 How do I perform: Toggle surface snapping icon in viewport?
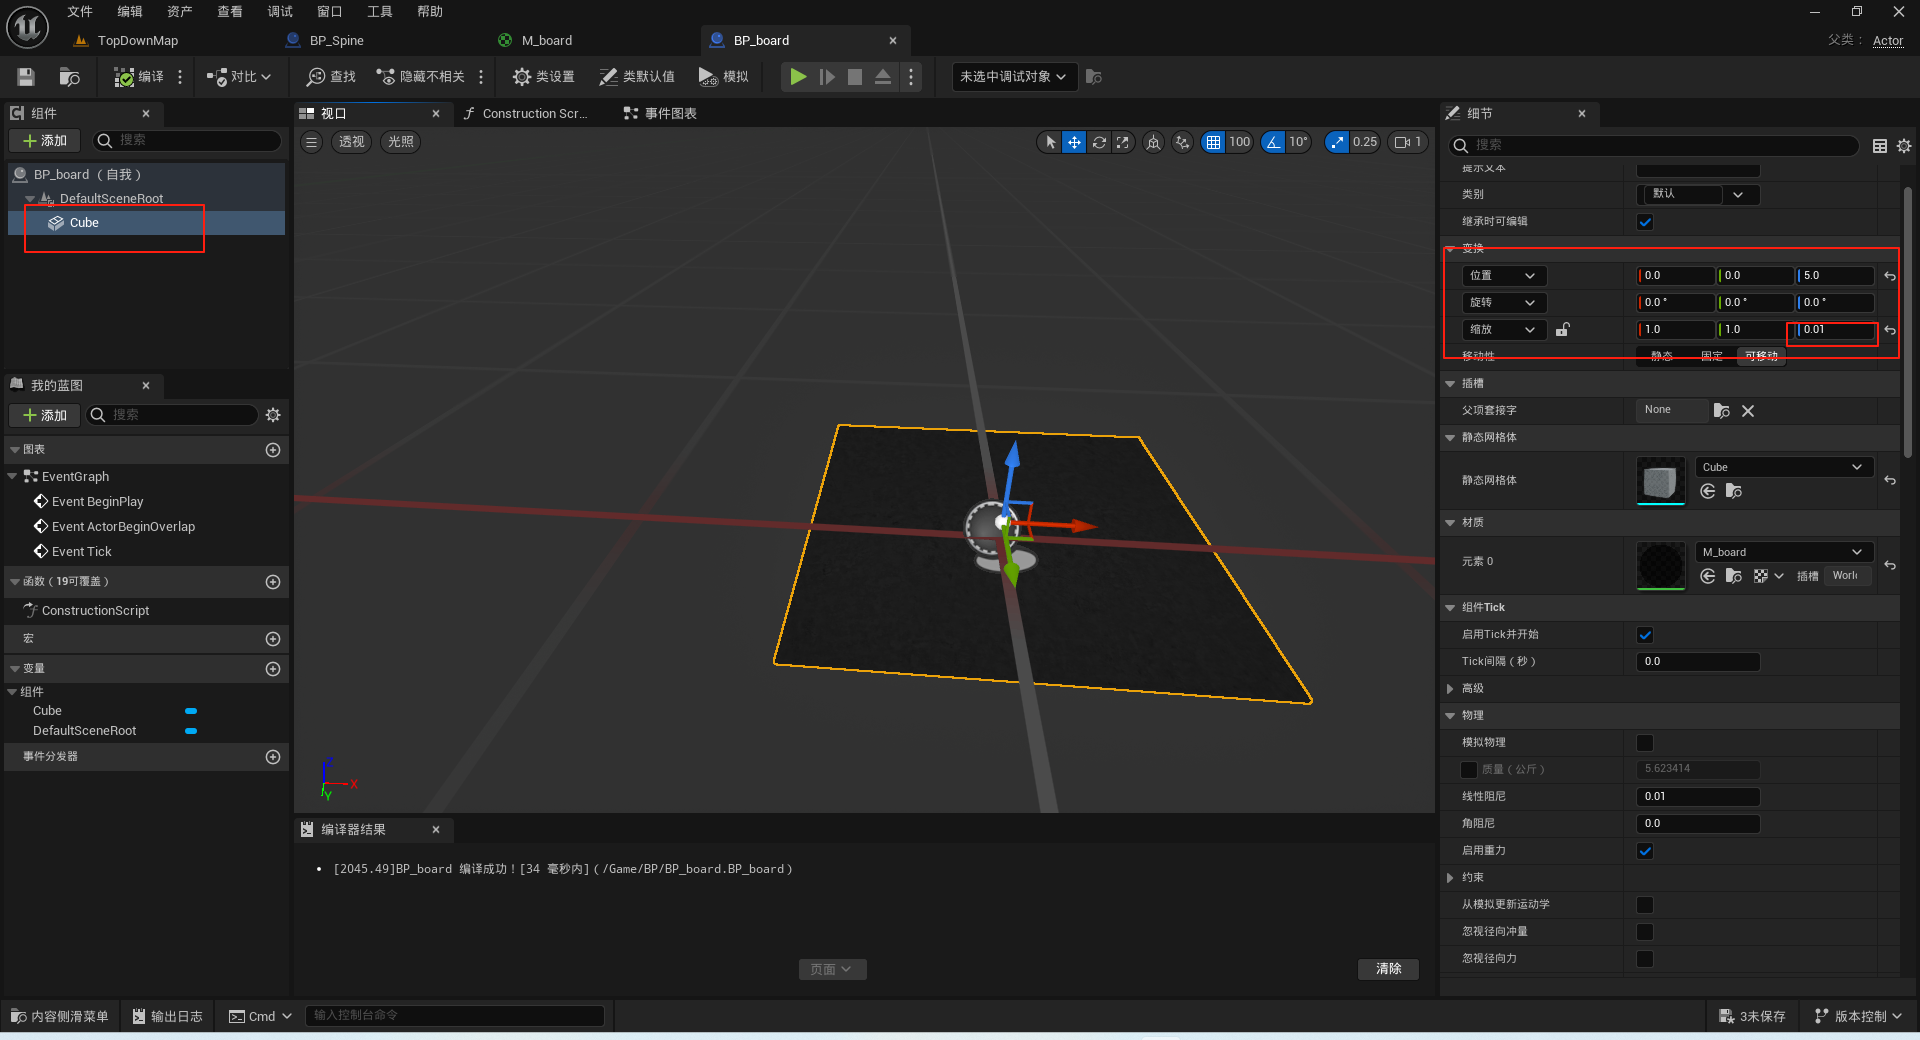1183,142
